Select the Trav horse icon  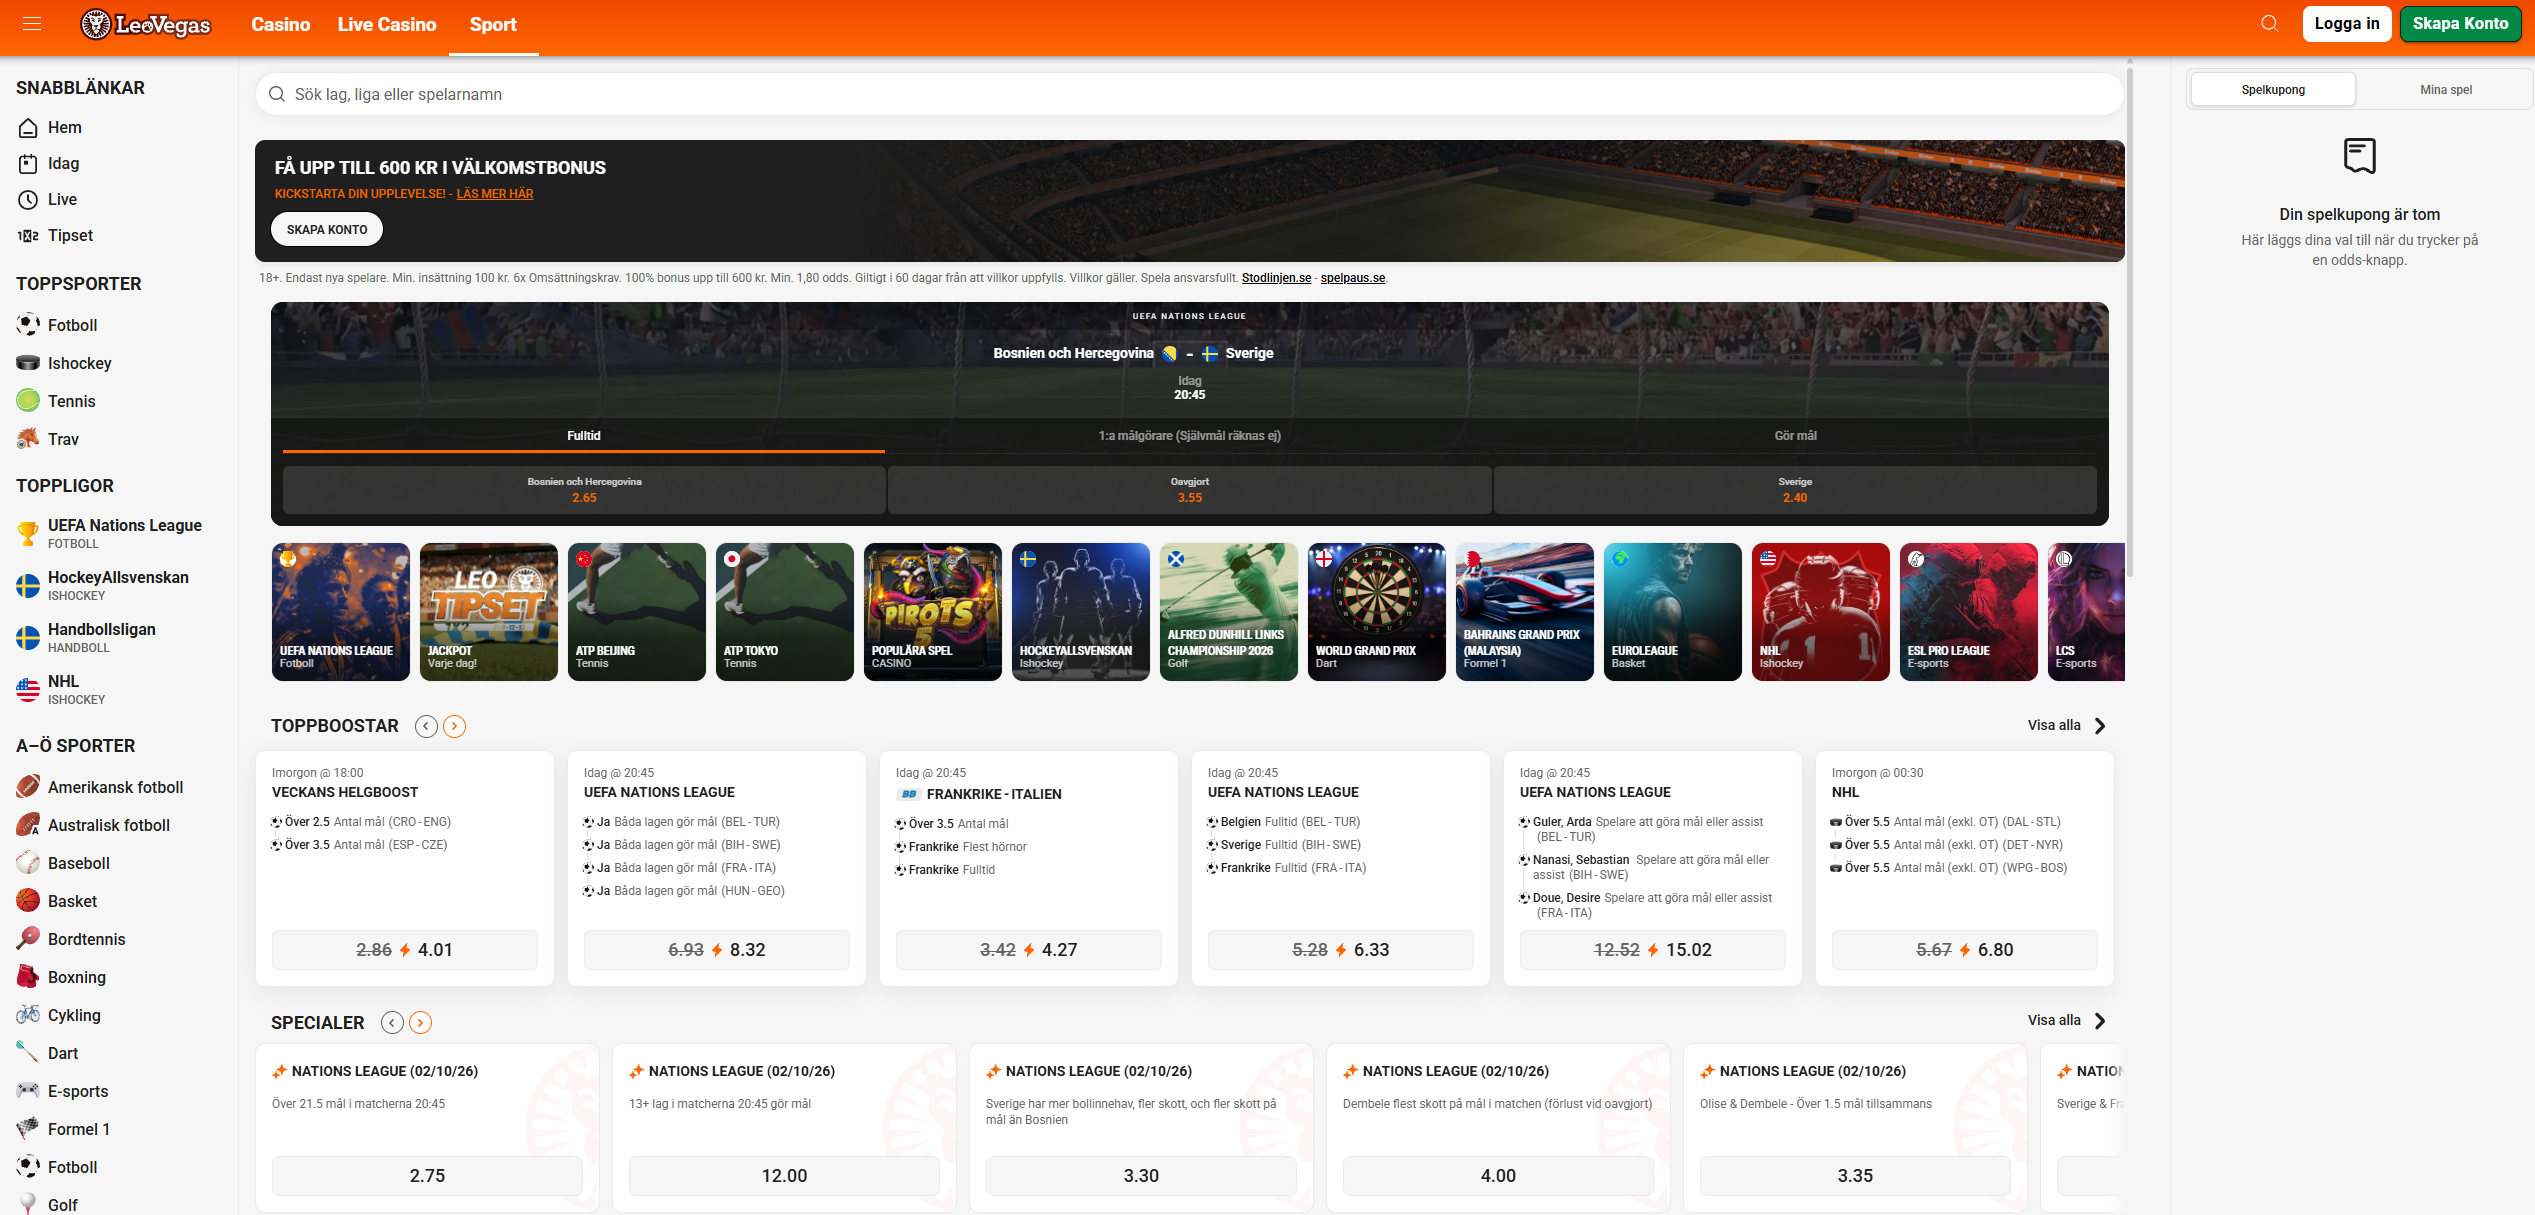[28, 439]
